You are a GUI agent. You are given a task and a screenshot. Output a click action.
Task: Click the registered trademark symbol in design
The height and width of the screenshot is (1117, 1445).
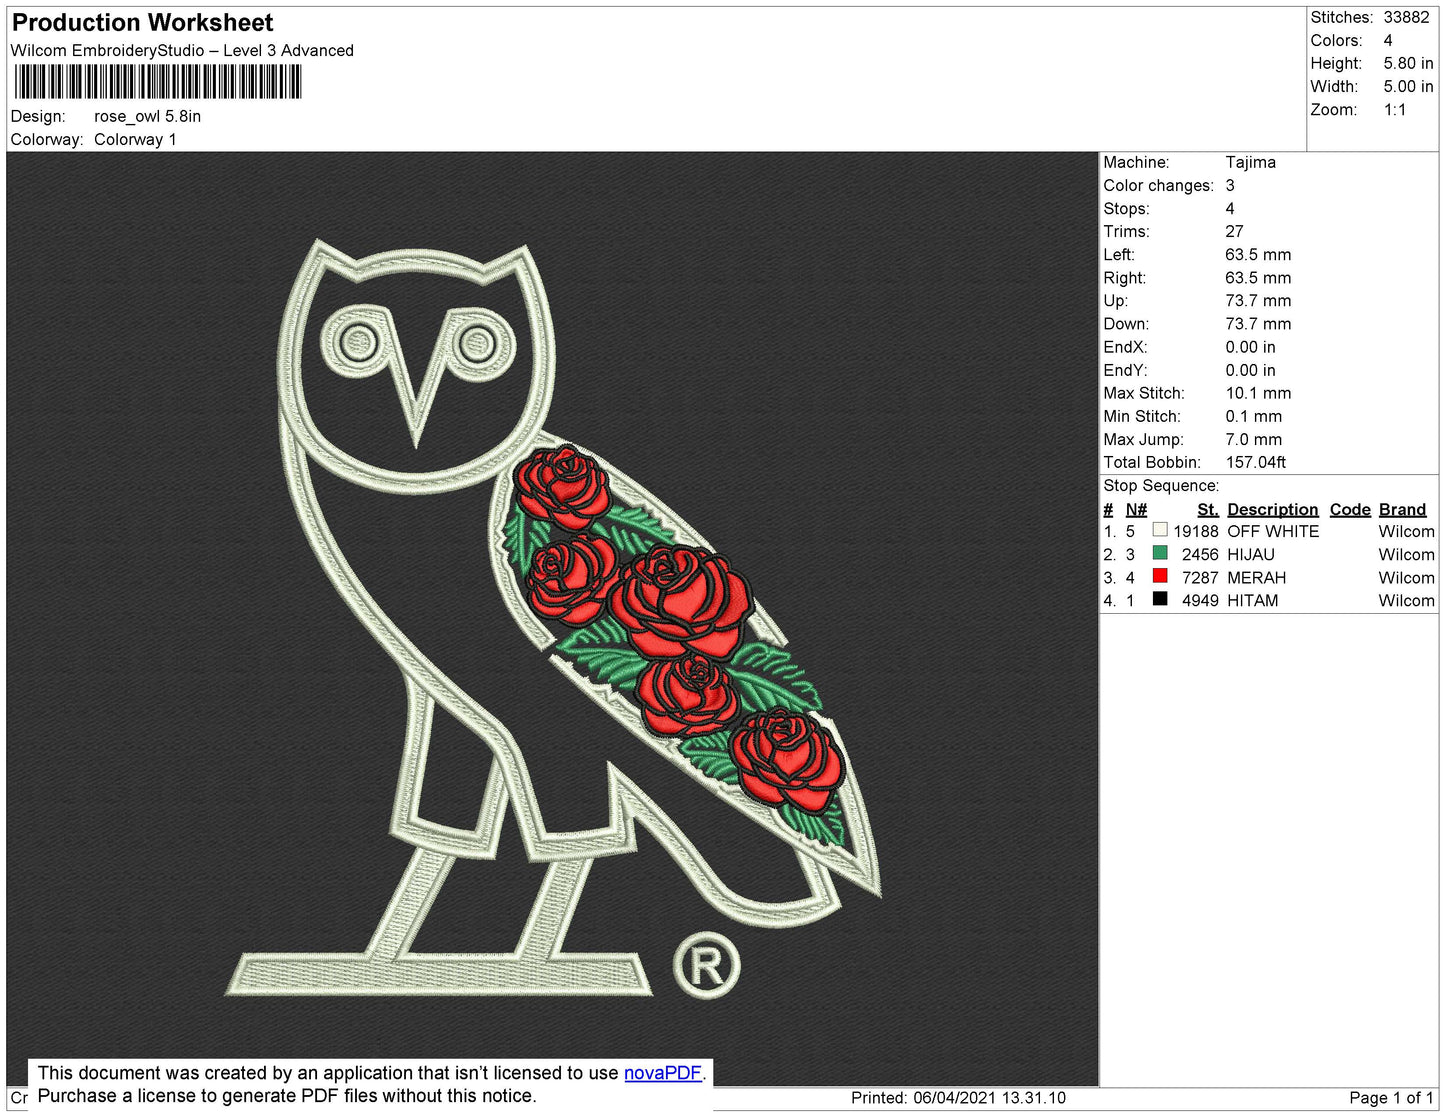coord(707,967)
